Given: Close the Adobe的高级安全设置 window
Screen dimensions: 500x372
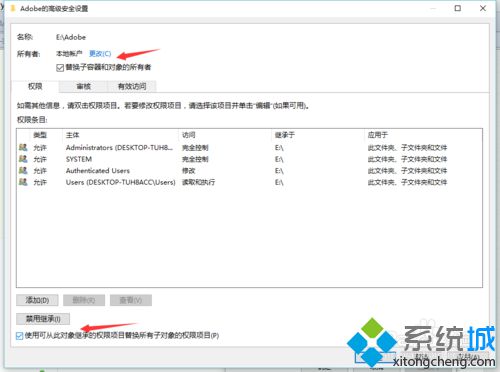Looking at the screenshot, I should (x=483, y=8).
